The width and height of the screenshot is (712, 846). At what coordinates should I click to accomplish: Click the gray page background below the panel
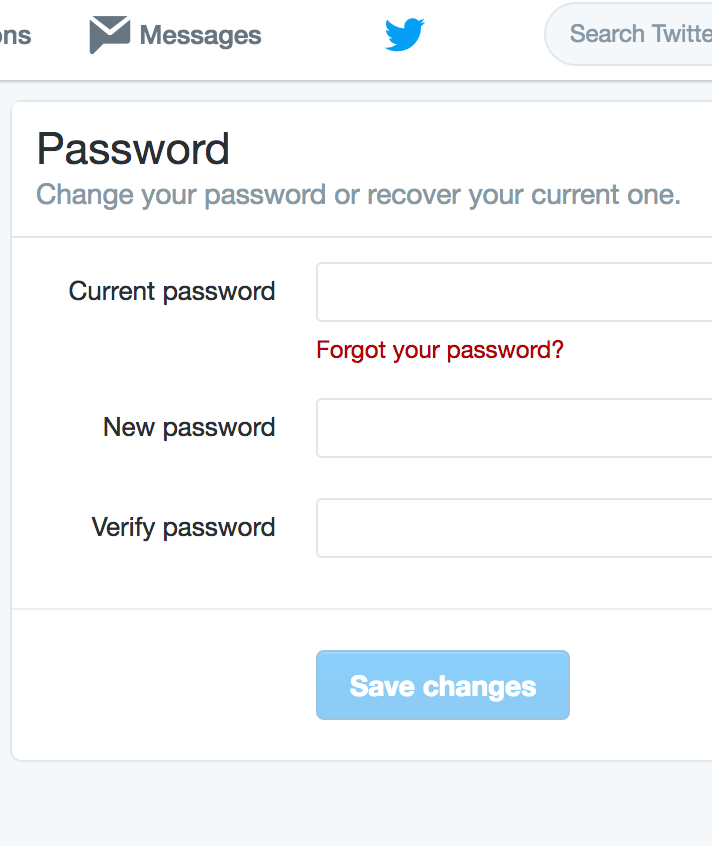click(356, 804)
